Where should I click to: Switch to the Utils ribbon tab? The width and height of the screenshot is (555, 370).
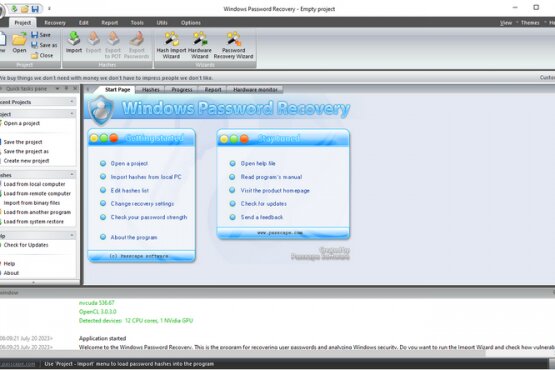tap(162, 23)
